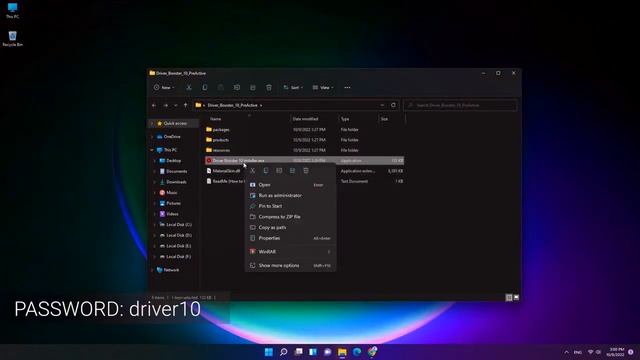Go back with the Back arrow
The image size is (640, 360).
(x=154, y=105)
